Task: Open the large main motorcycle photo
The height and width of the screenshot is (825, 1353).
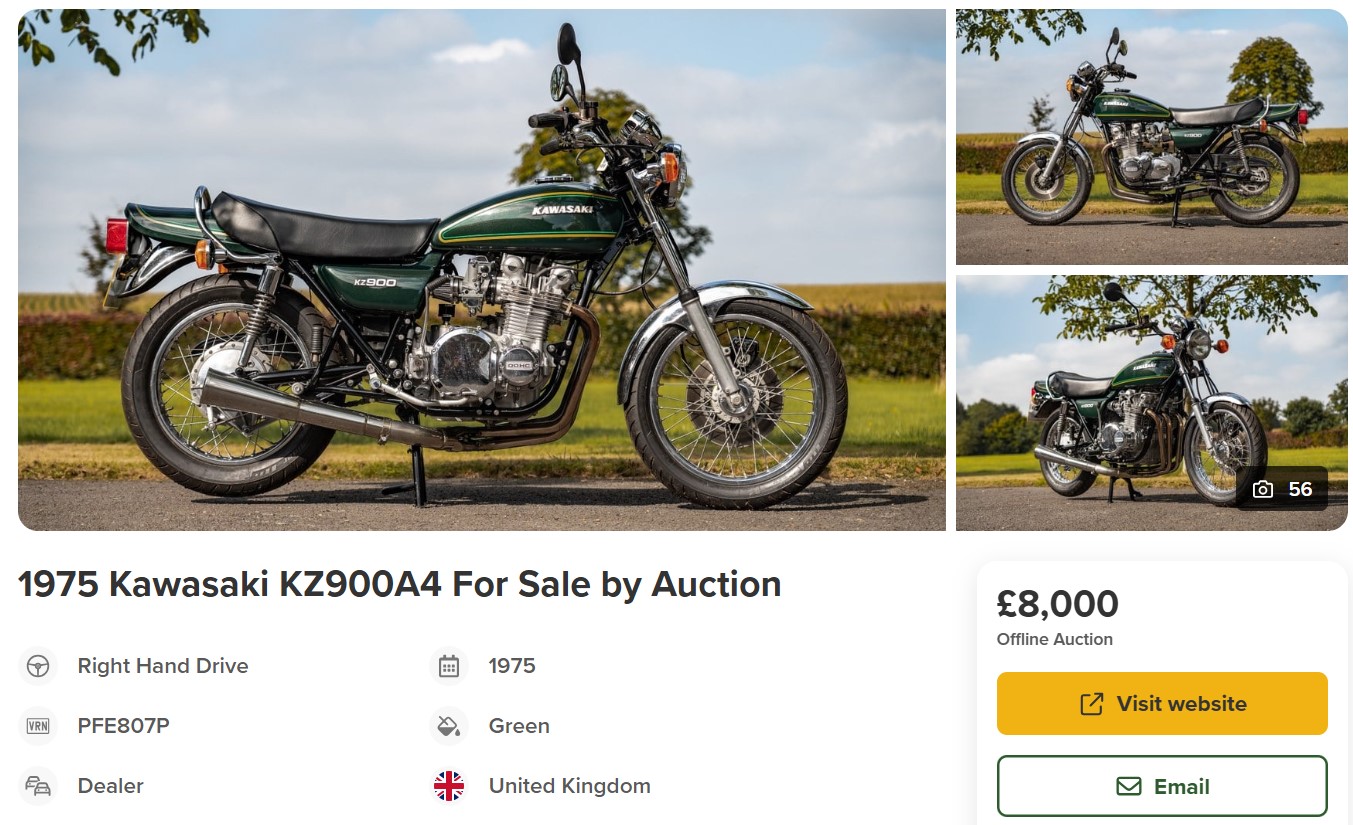Action: tap(481, 270)
